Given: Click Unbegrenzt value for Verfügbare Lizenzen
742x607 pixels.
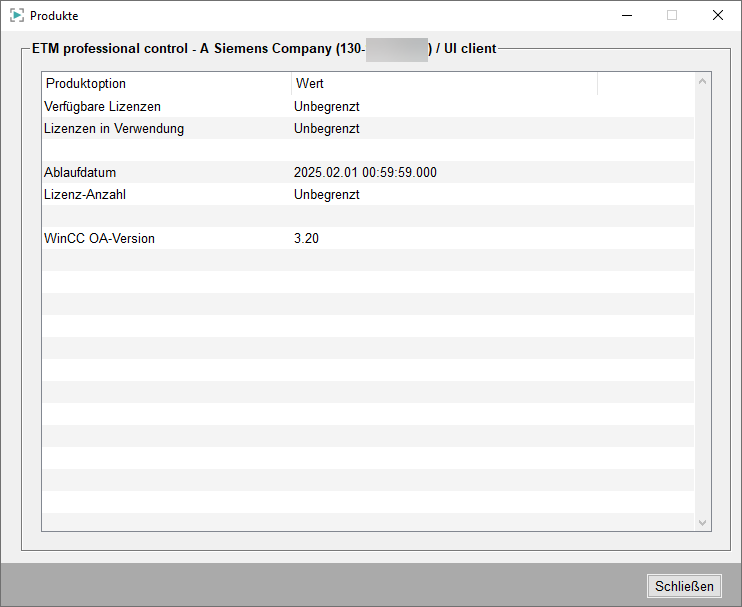Looking at the screenshot, I should (327, 106).
